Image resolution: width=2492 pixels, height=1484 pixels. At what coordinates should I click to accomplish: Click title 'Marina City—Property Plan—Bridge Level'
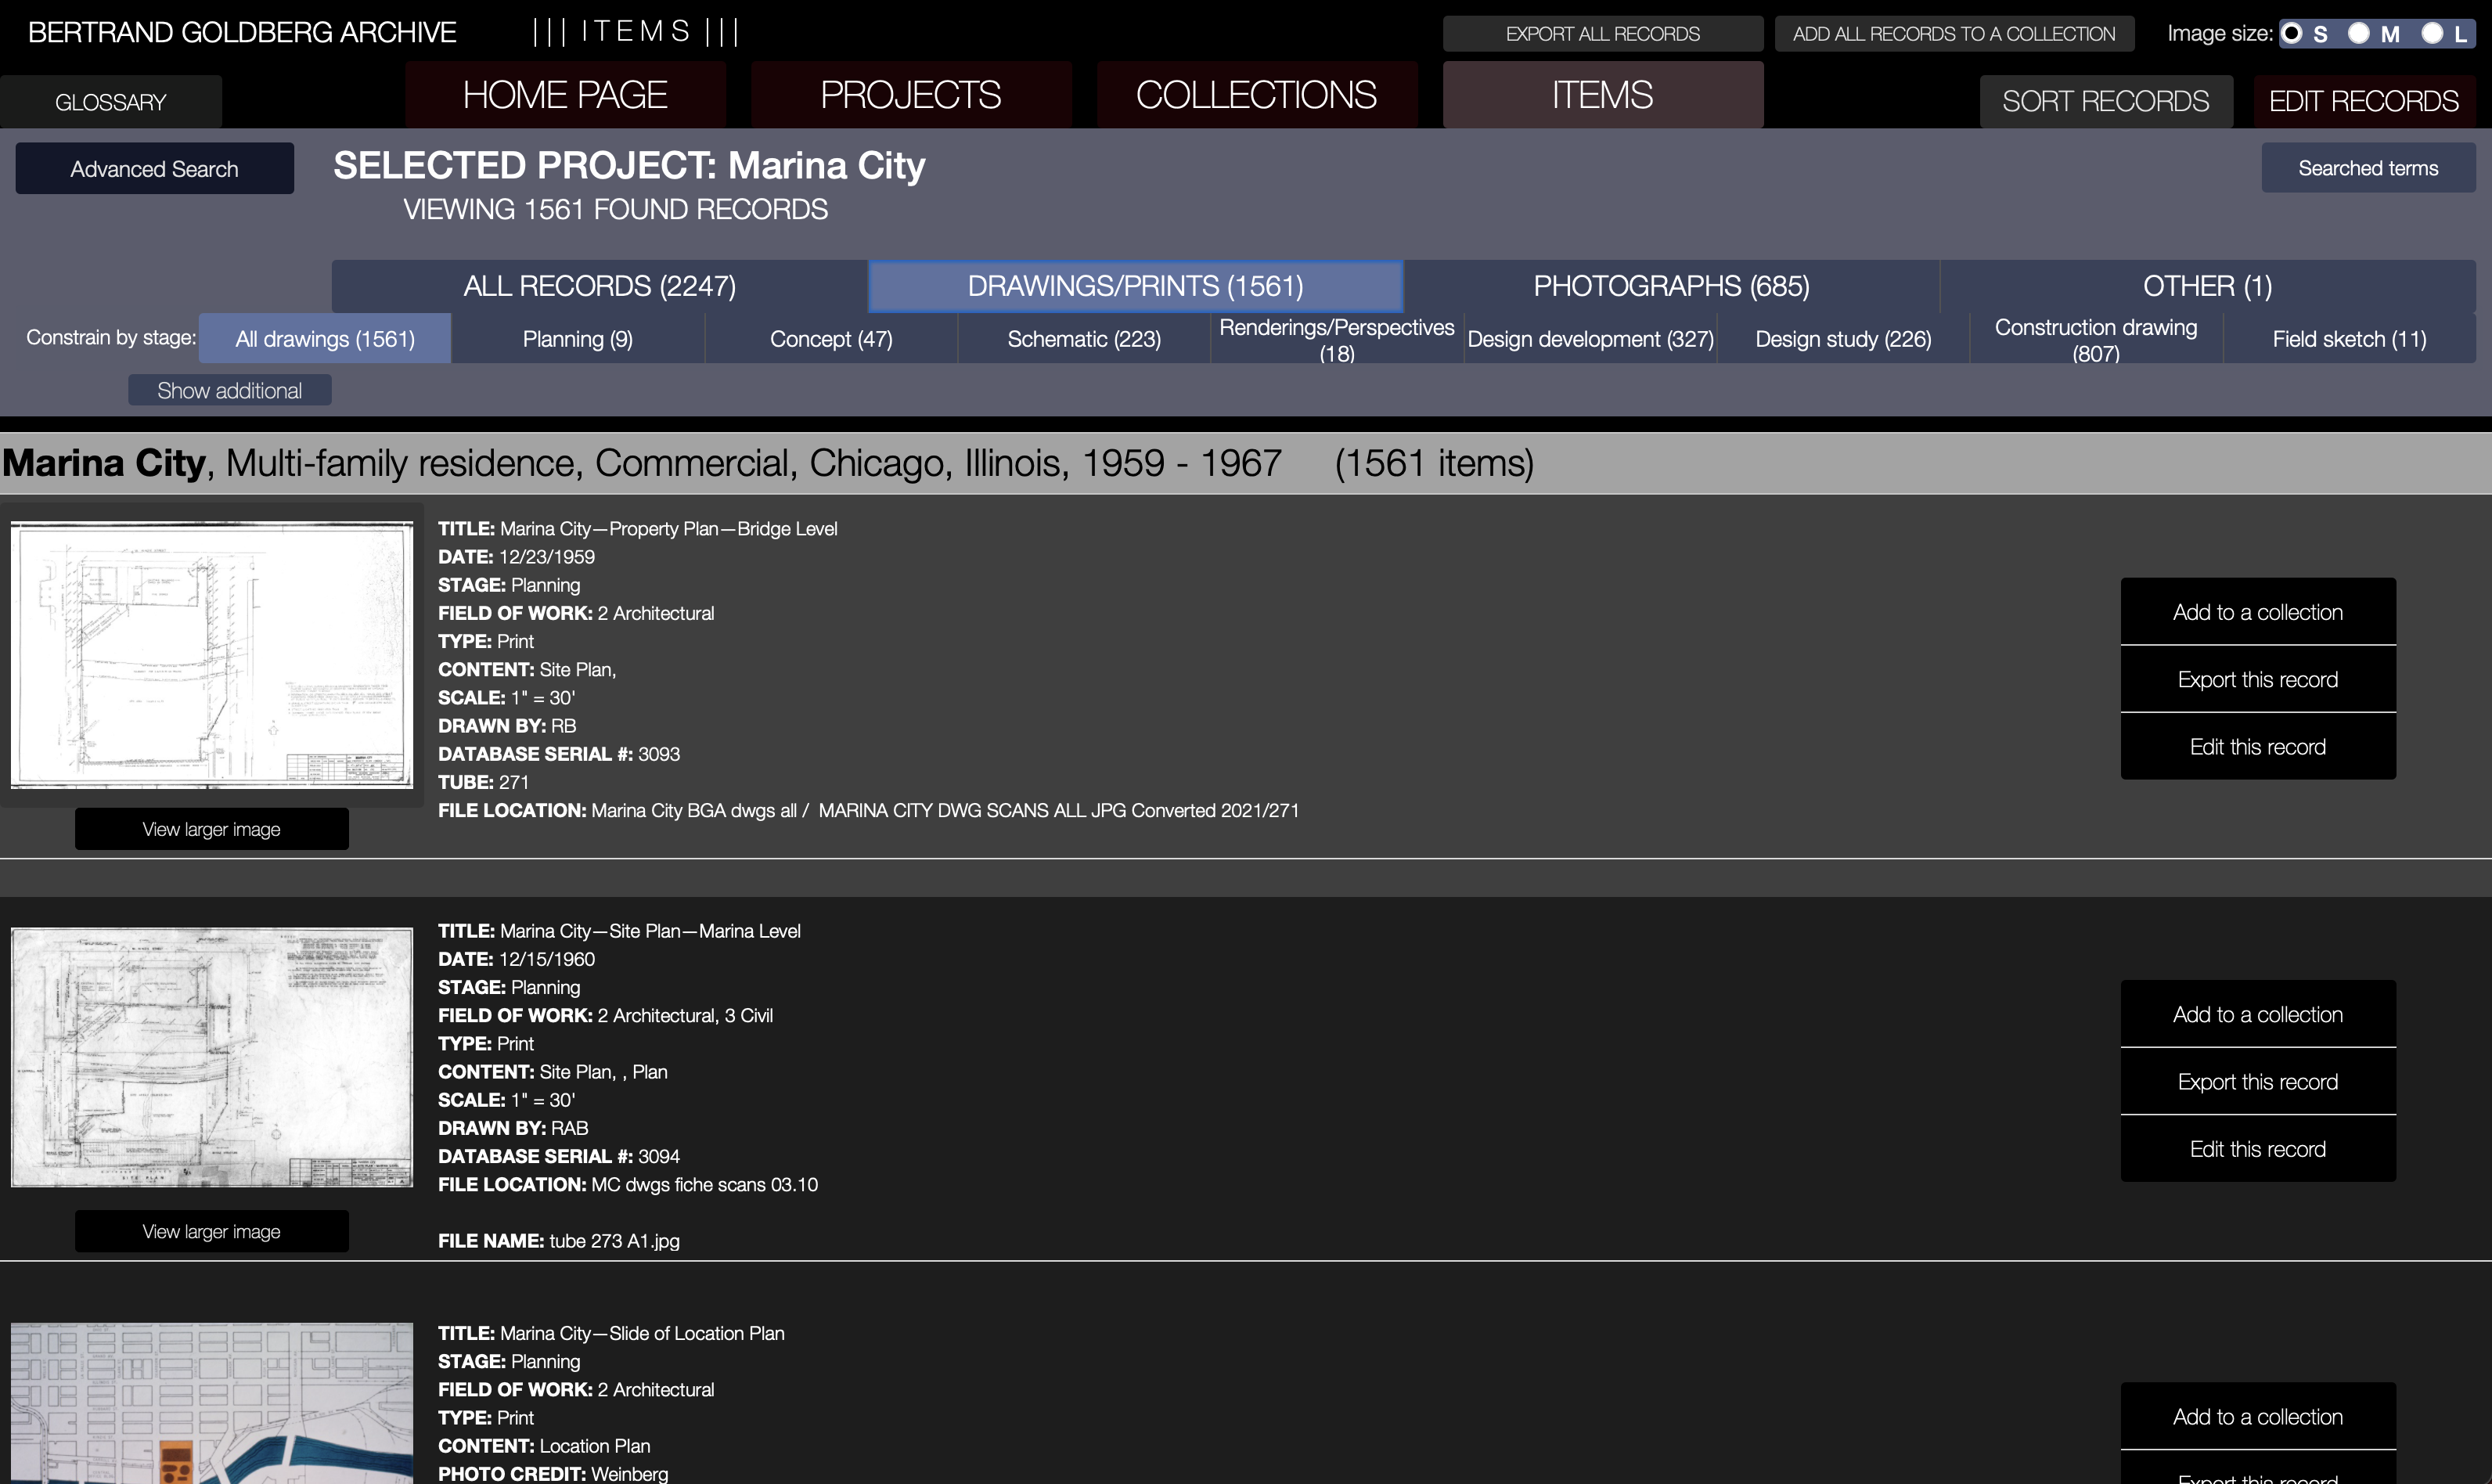pos(669,529)
